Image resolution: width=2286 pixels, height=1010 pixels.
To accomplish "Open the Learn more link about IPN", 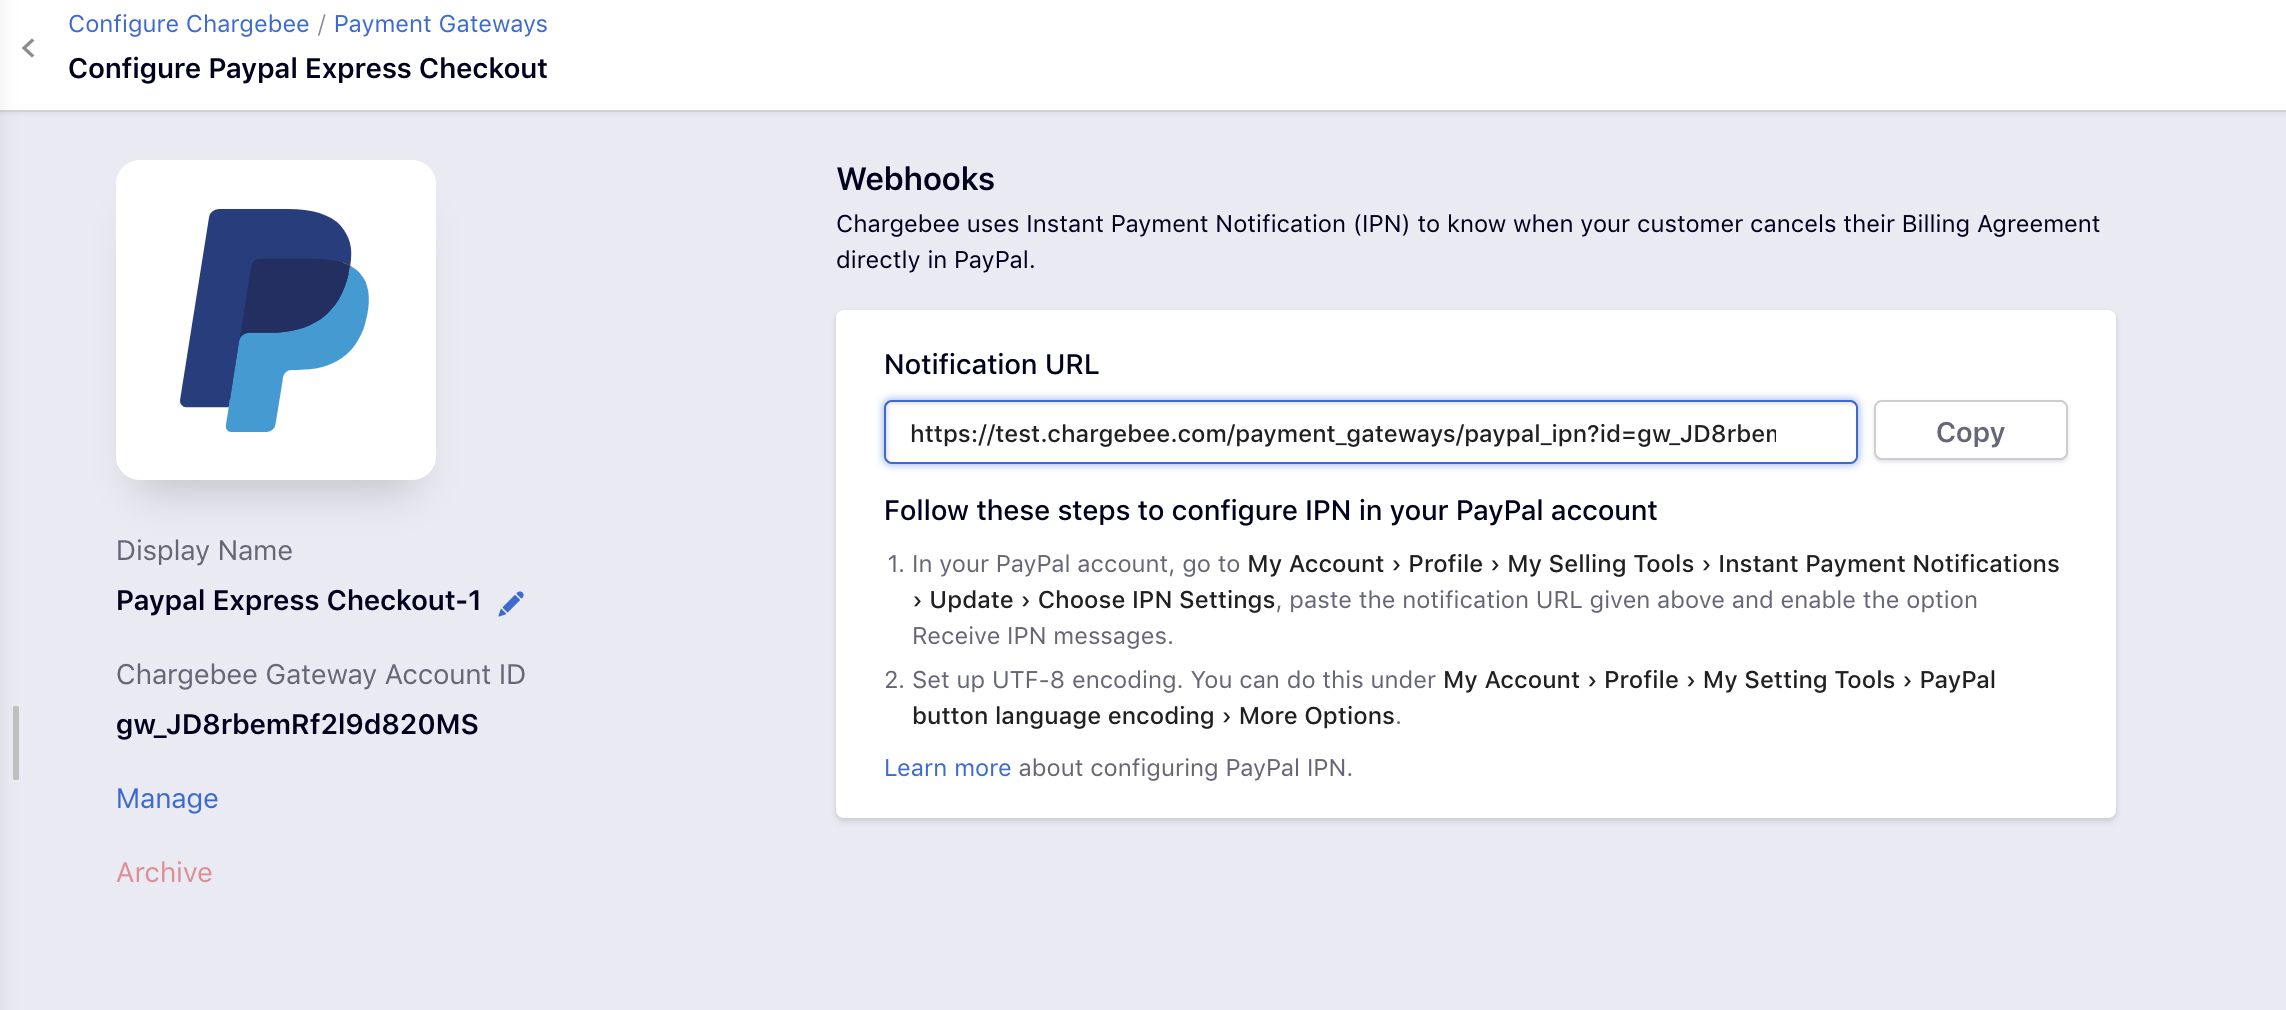I will (947, 767).
